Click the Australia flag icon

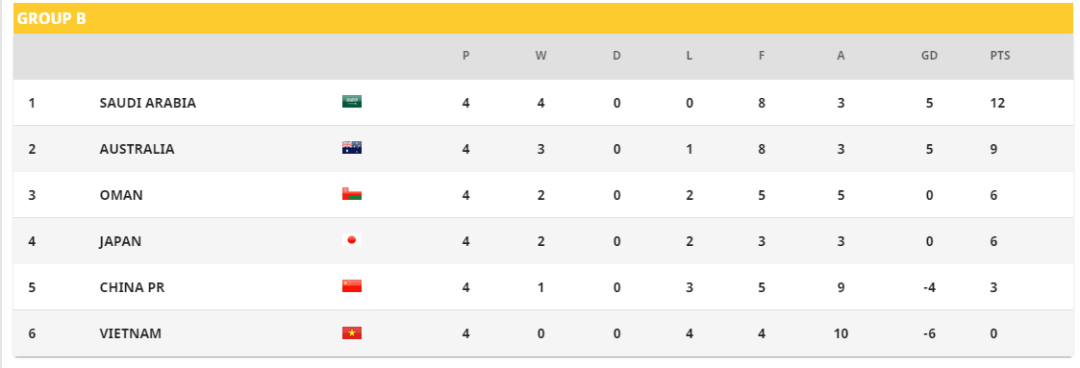click(352, 148)
